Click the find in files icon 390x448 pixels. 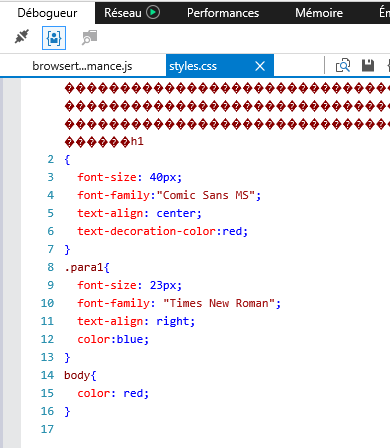[x=90, y=37]
